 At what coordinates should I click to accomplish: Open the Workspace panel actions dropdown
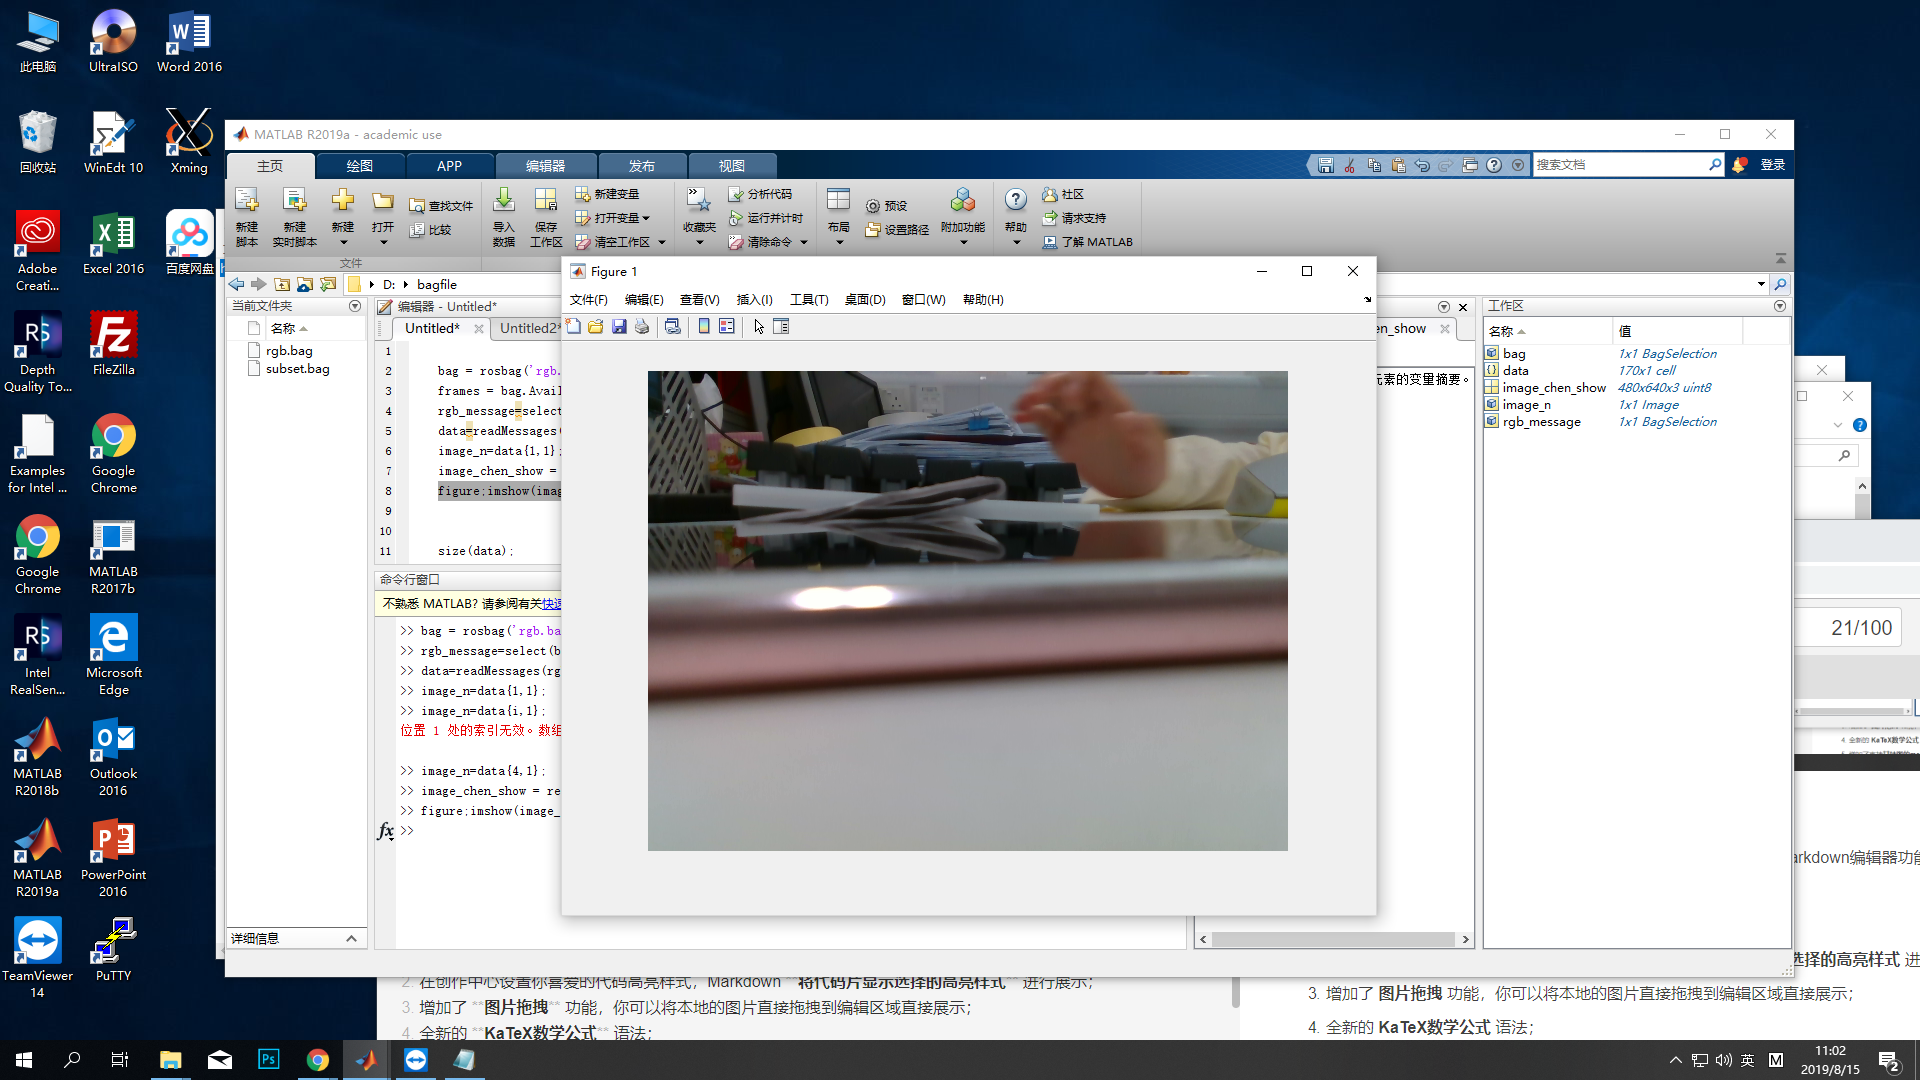tap(1779, 306)
